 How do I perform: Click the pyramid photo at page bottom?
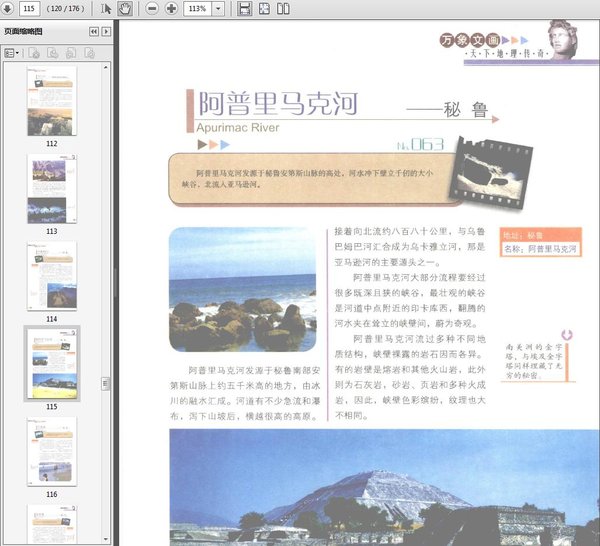coord(384,487)
